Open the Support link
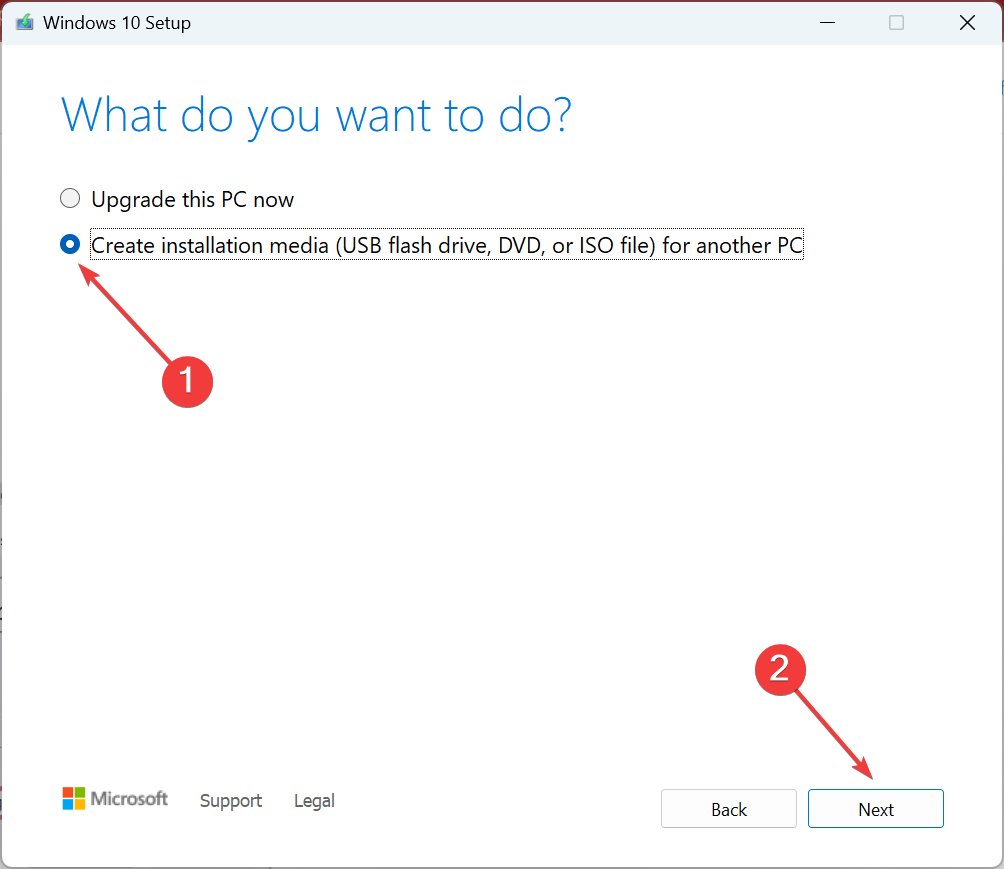Image resolution: width=1004 pixels, height=869 pixels. [x=231, y=800]
